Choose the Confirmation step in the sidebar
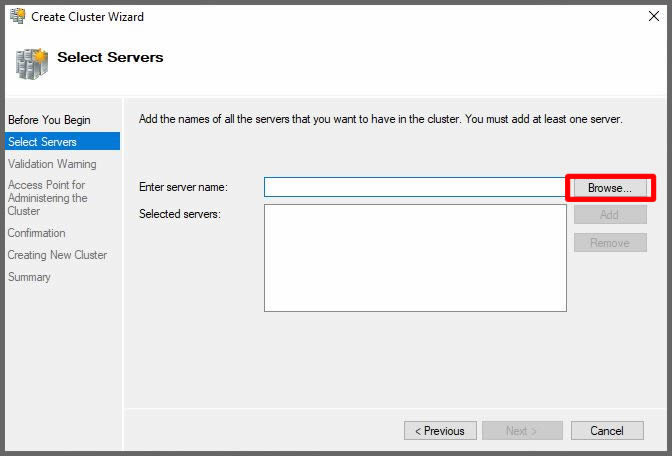Screen dimensions: 672x456 coord(36,233)
